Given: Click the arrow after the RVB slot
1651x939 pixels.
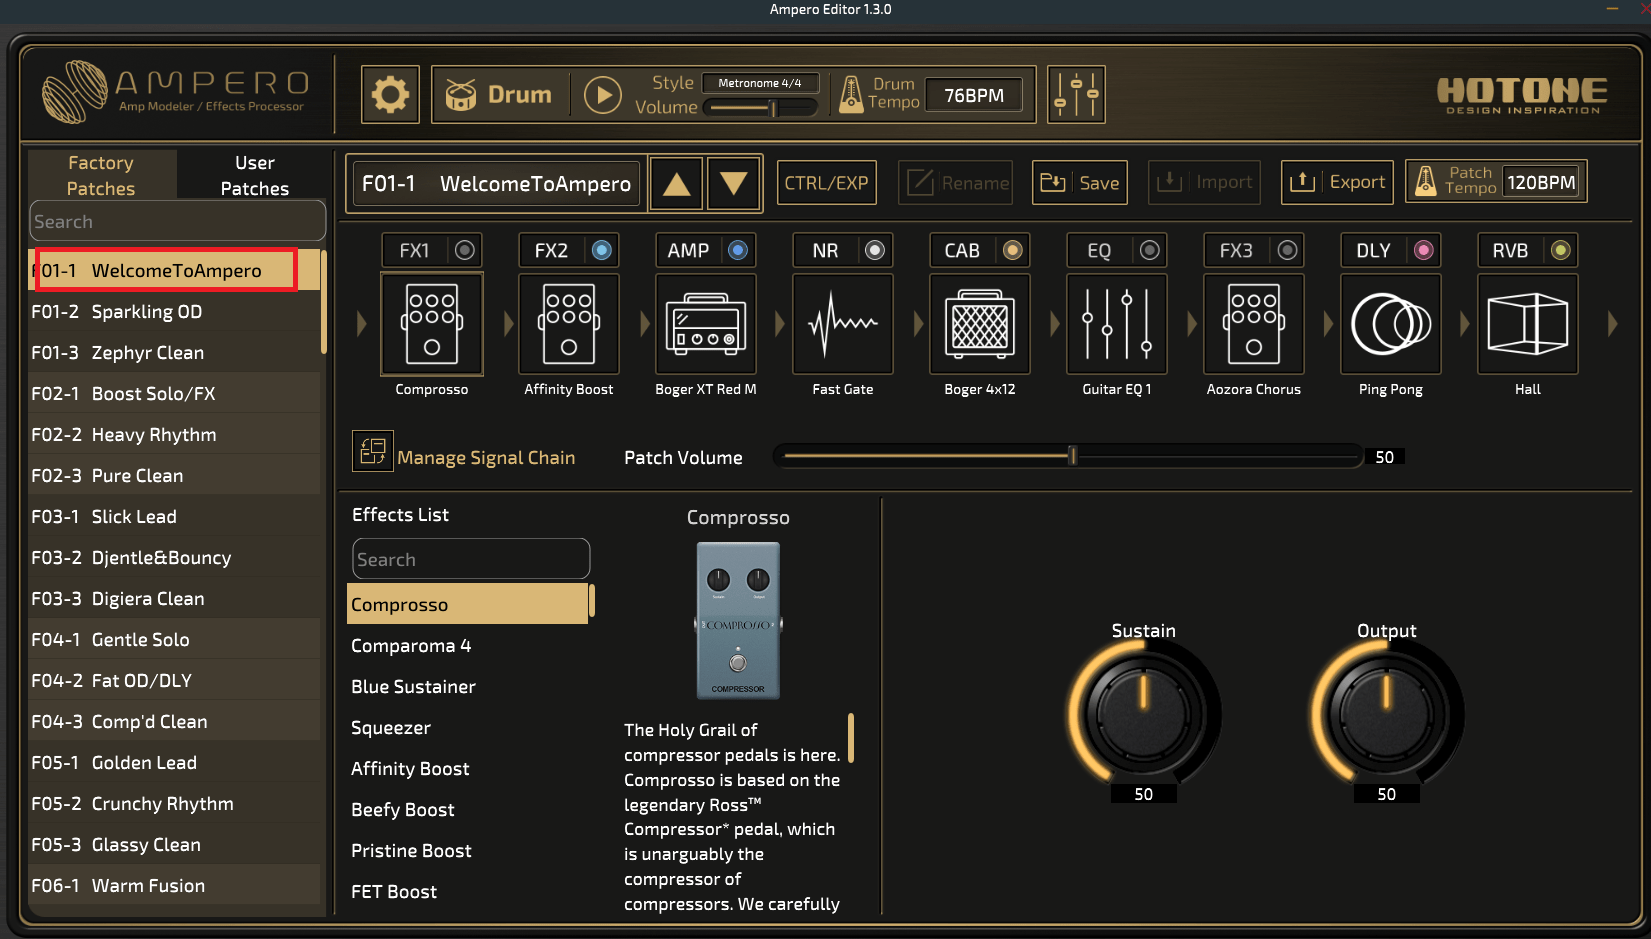Looking at the screenshot, I should 1612,323.
